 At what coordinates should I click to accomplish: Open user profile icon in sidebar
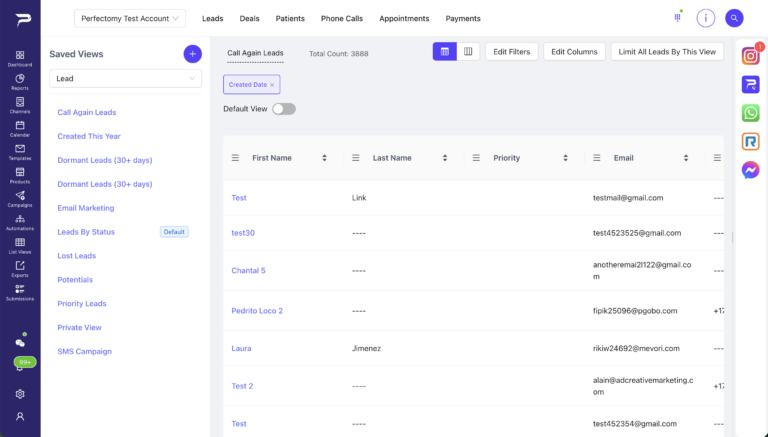tap(20, 416)
